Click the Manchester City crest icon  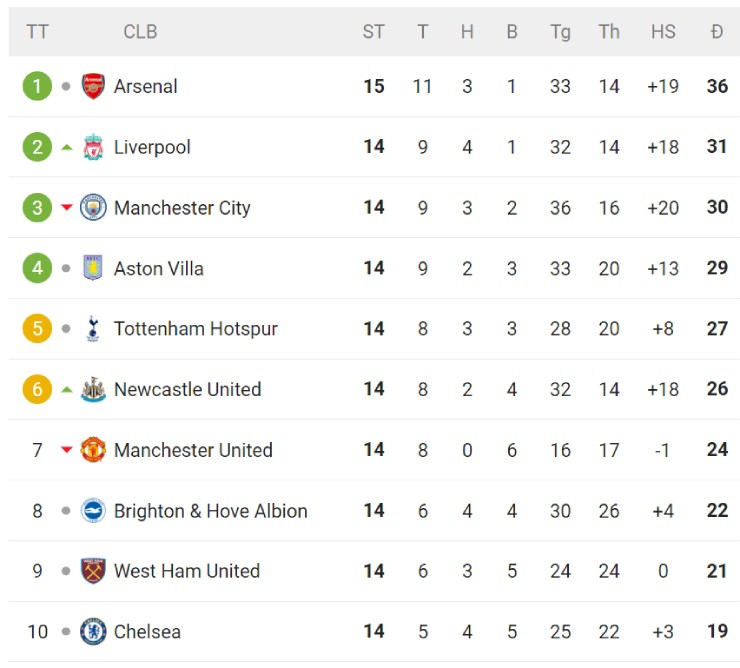click(x=93, y=208)
